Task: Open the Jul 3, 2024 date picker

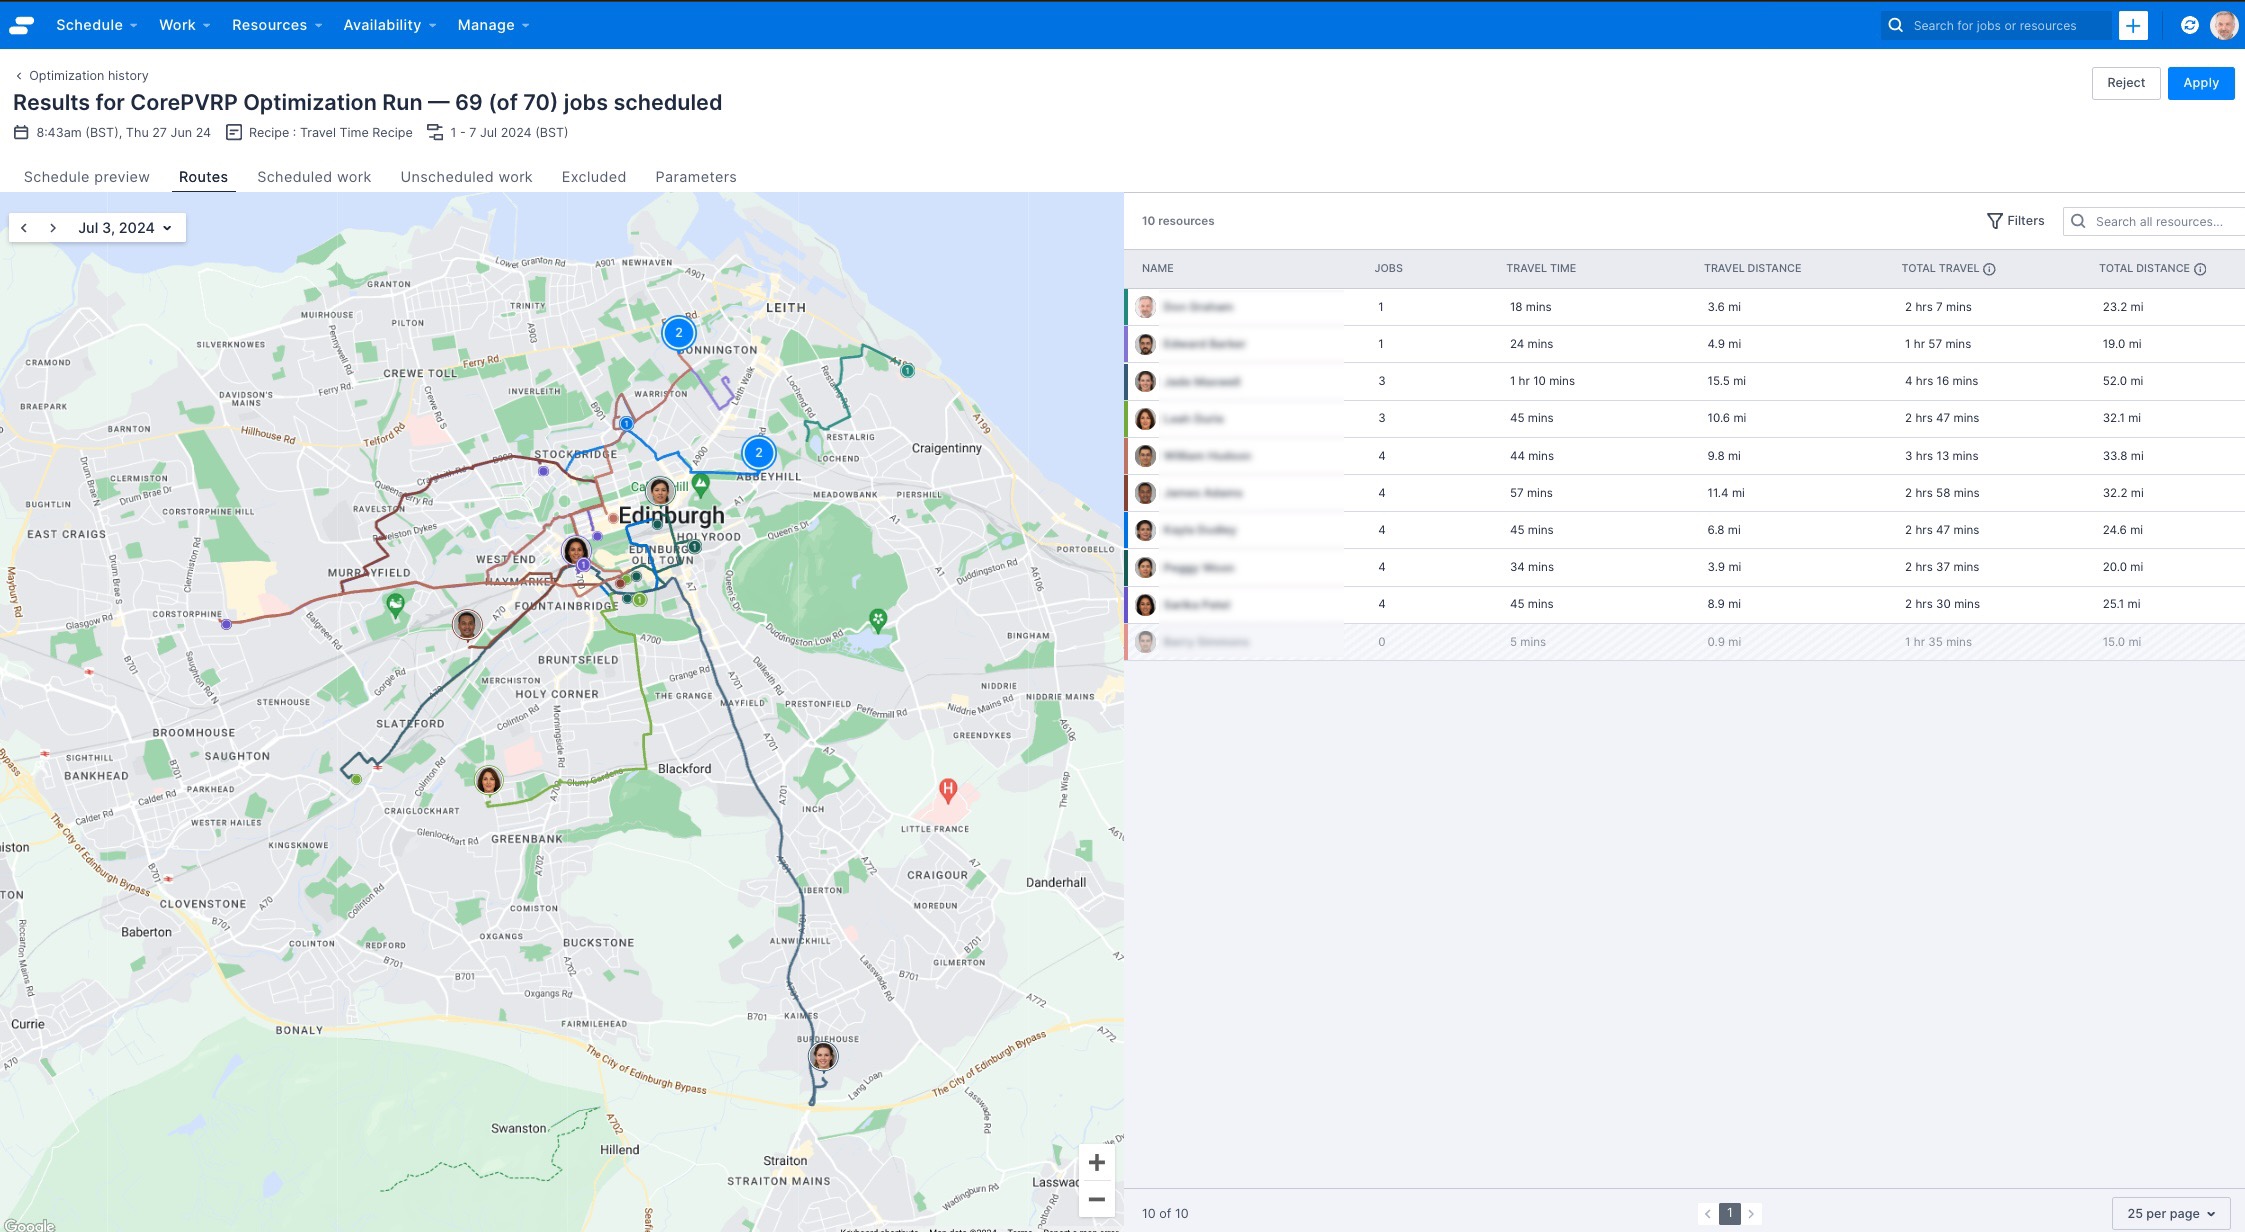Action: (124, 227)
